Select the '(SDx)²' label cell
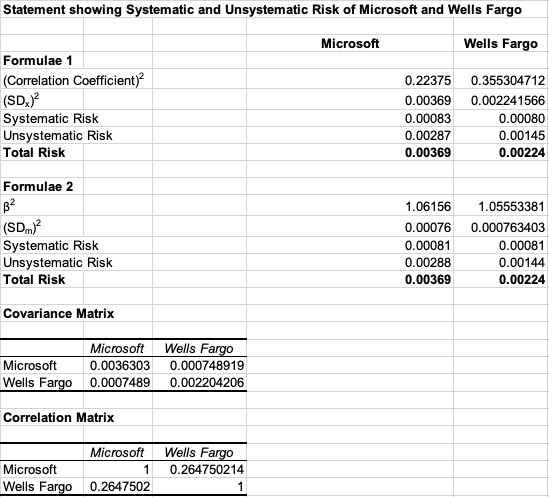 (21, 101)
